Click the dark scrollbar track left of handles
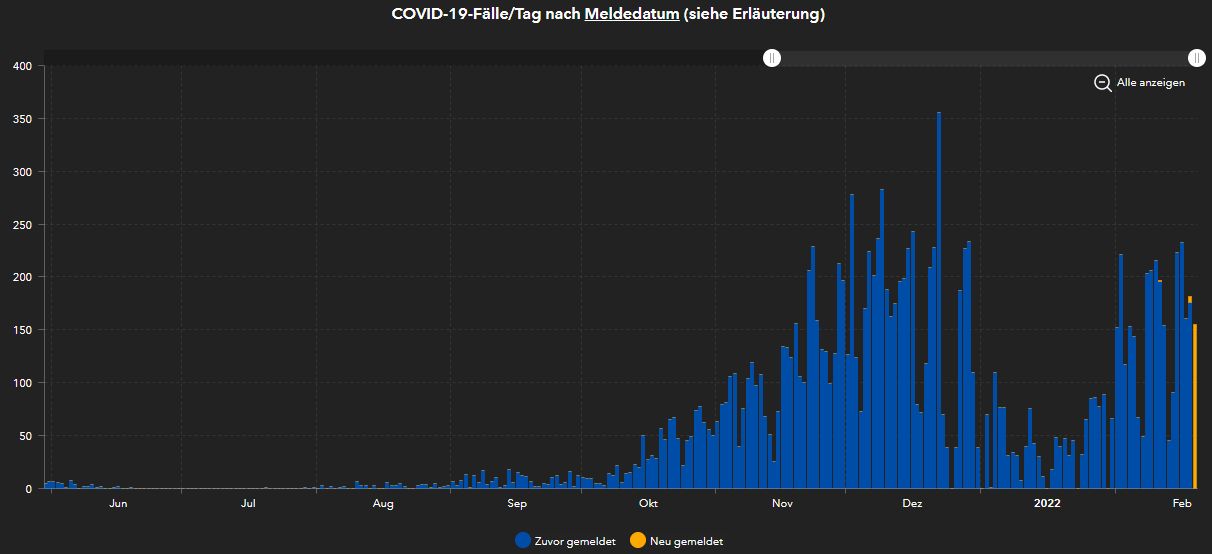The image size is (1212, 554). tap(400, 58)
